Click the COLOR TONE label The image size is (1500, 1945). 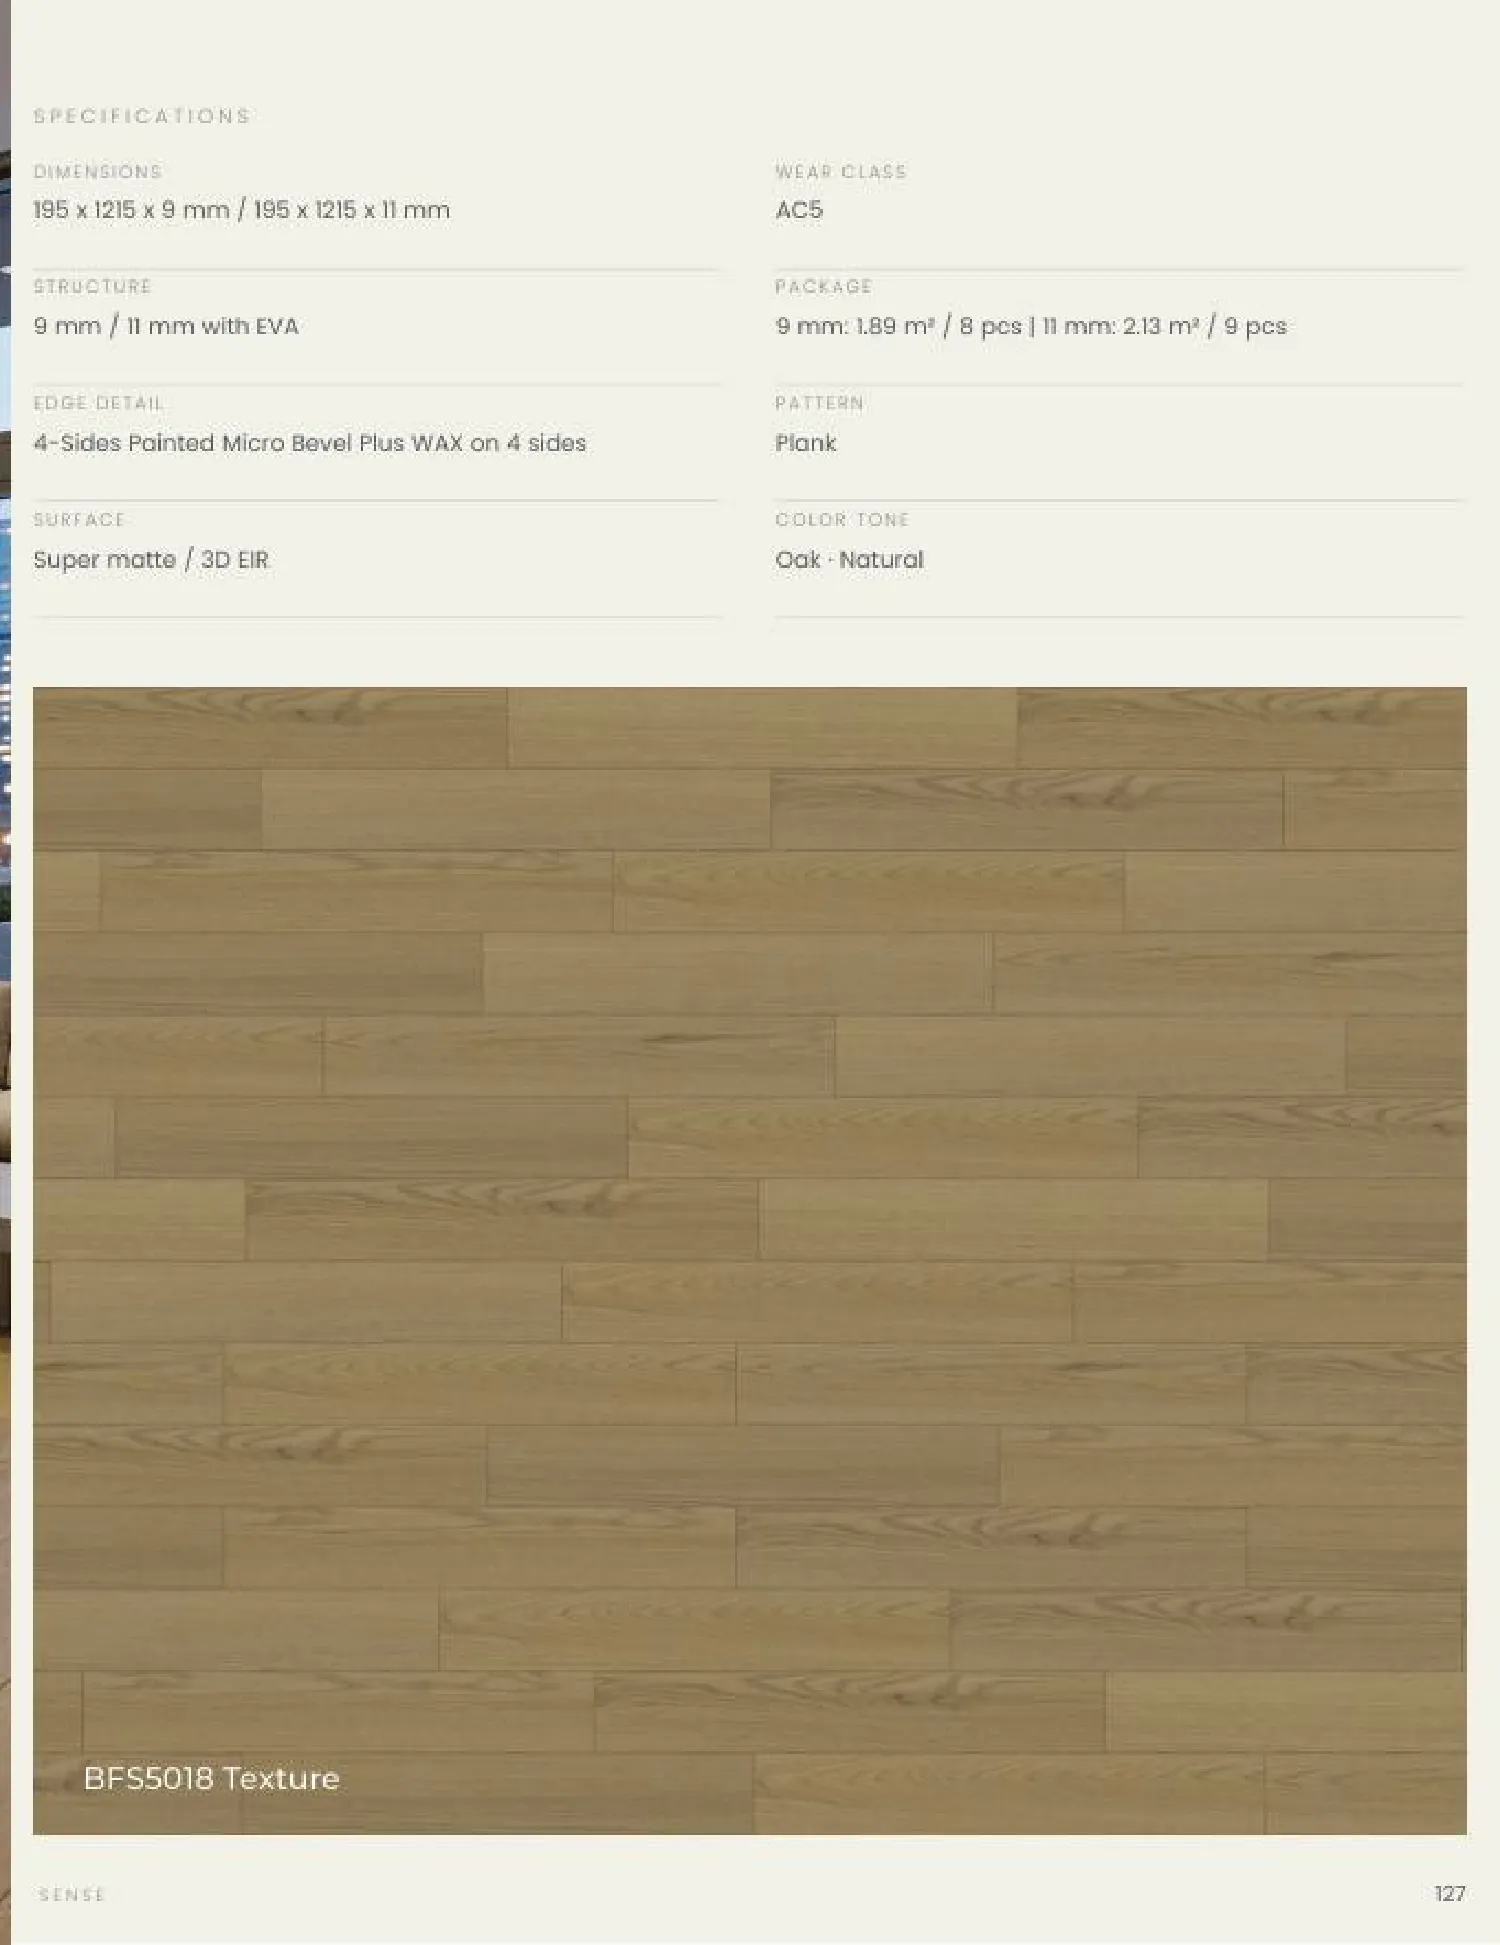click(x=842, y=520)
